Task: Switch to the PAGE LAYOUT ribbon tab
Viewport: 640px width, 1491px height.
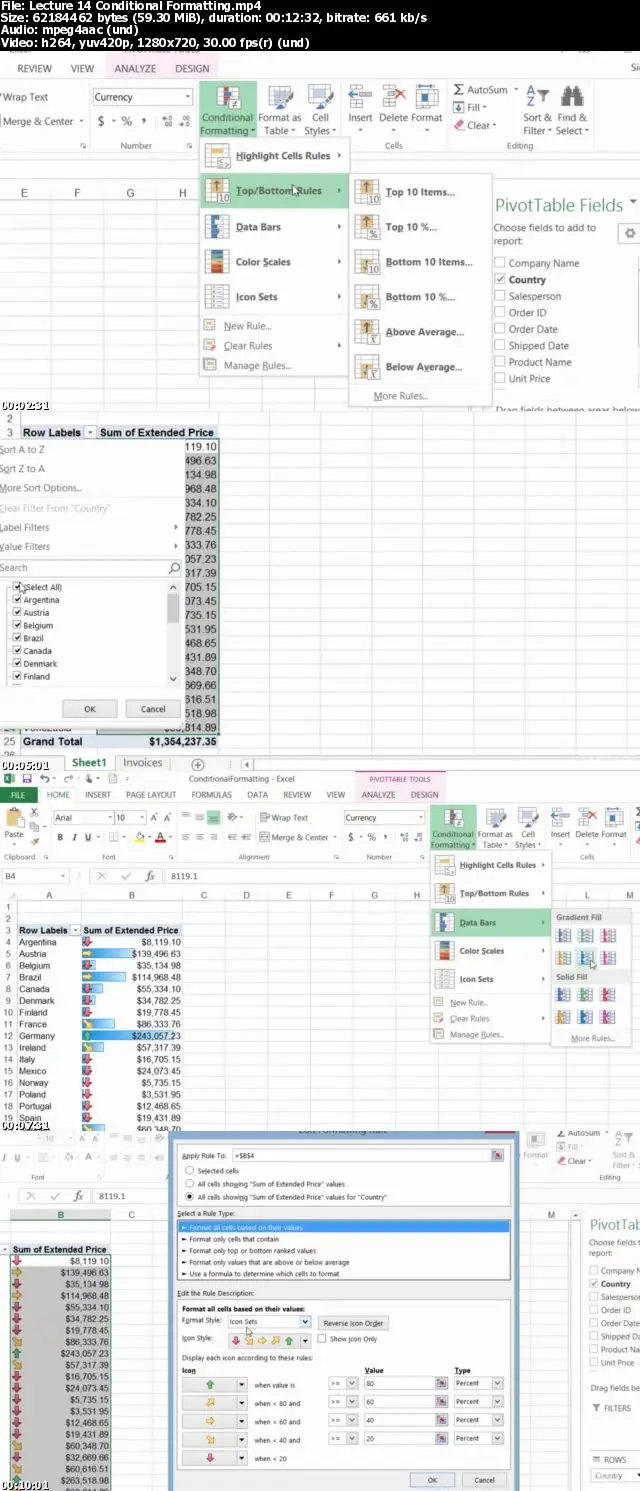Action: (x=151, y=795)
